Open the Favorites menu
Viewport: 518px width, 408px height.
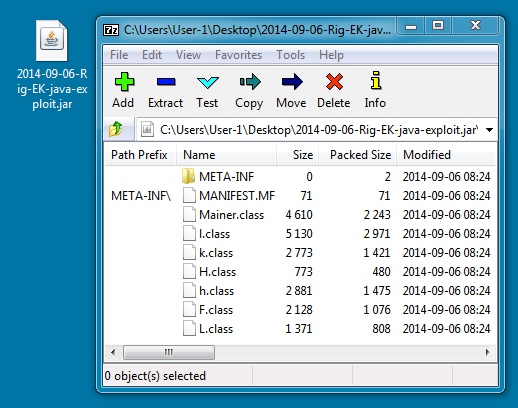[x=238, y=55]
